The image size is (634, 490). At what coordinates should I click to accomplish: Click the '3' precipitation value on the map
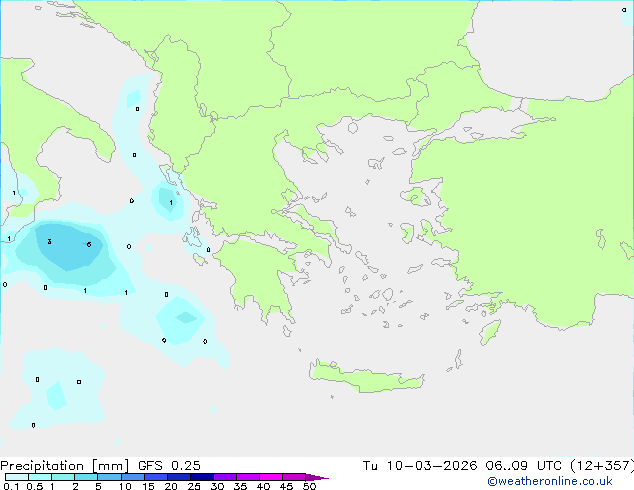49,241
